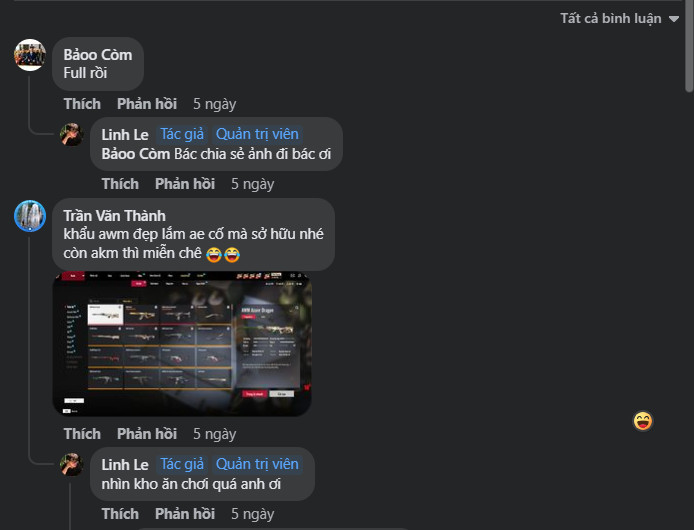Open Bảoo Còm's name link in comment
Image resolution: width=694 pixels, height=530 pixels.
click(x=98, y=55)
